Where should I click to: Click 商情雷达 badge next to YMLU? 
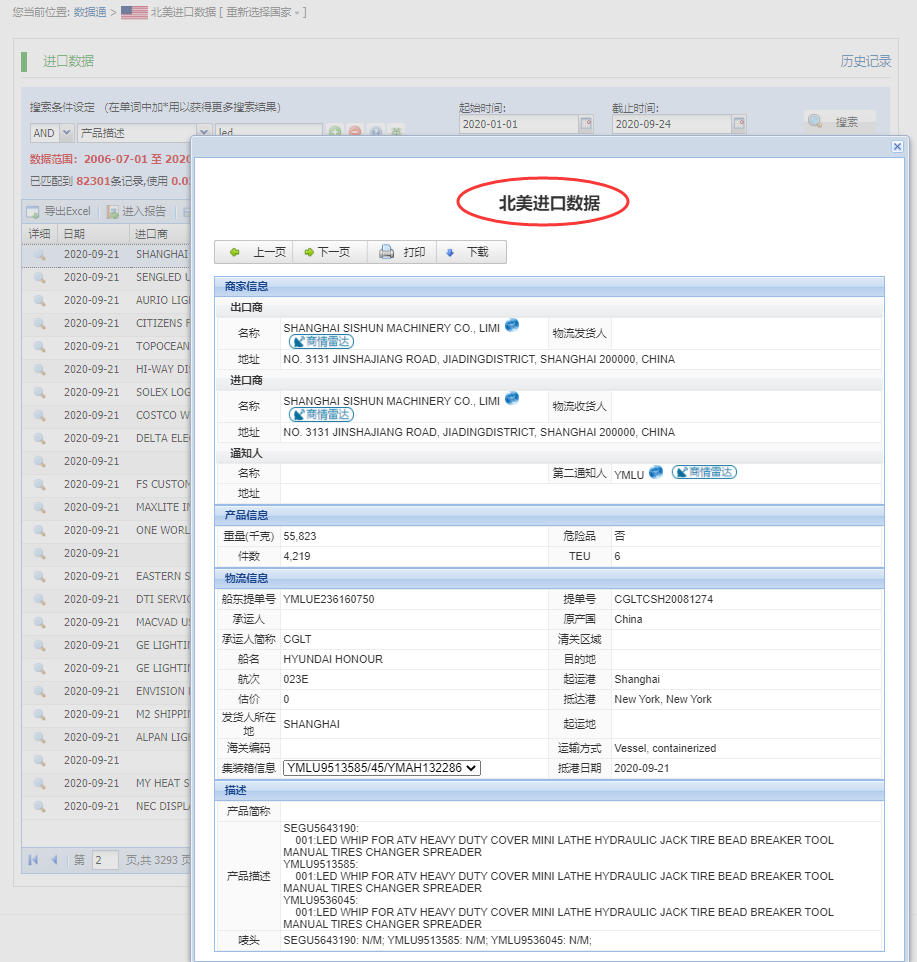click(x=704, y=472)
